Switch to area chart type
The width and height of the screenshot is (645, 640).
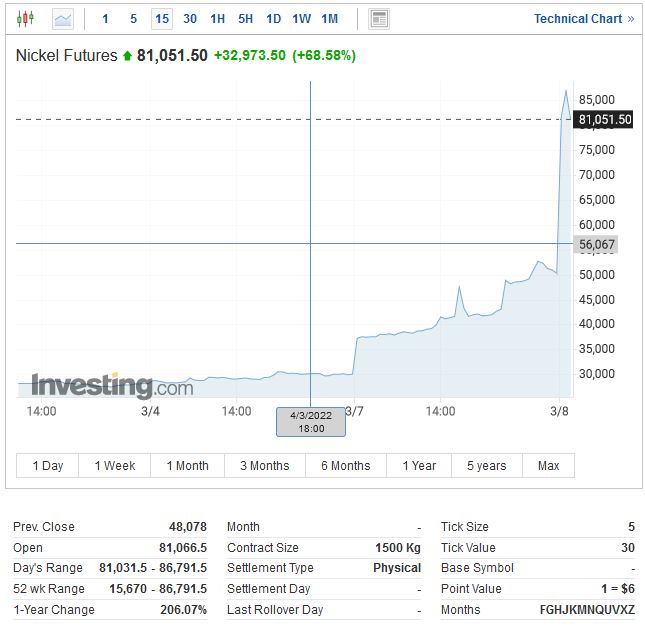[63, 19]
